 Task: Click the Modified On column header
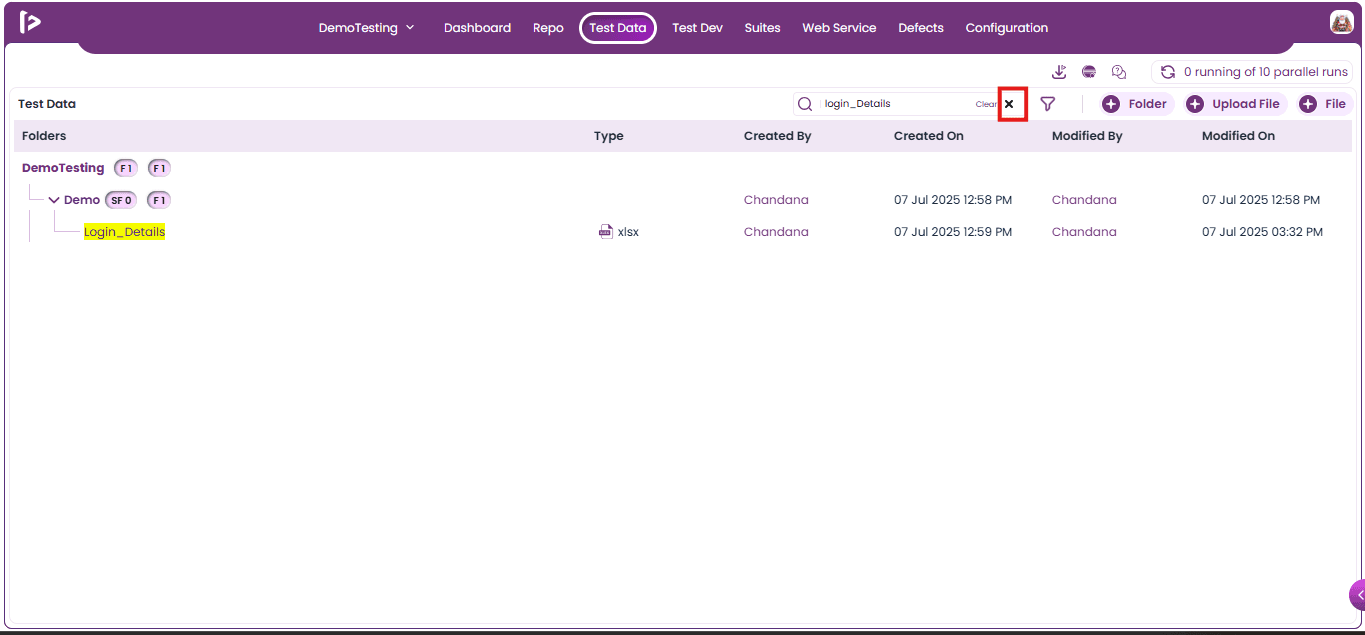pos(1238,136)
